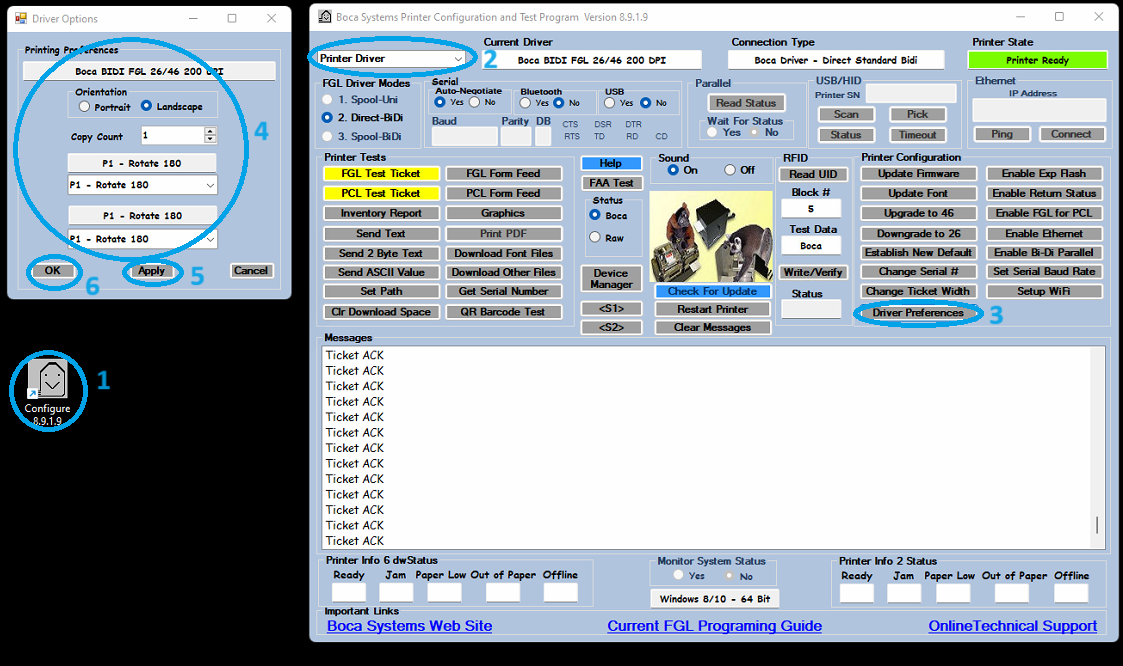Open first P1 - Rotate 180 dropdown
The height and width of the screenshot is (666, 1123).
click(x=143, y=185)
